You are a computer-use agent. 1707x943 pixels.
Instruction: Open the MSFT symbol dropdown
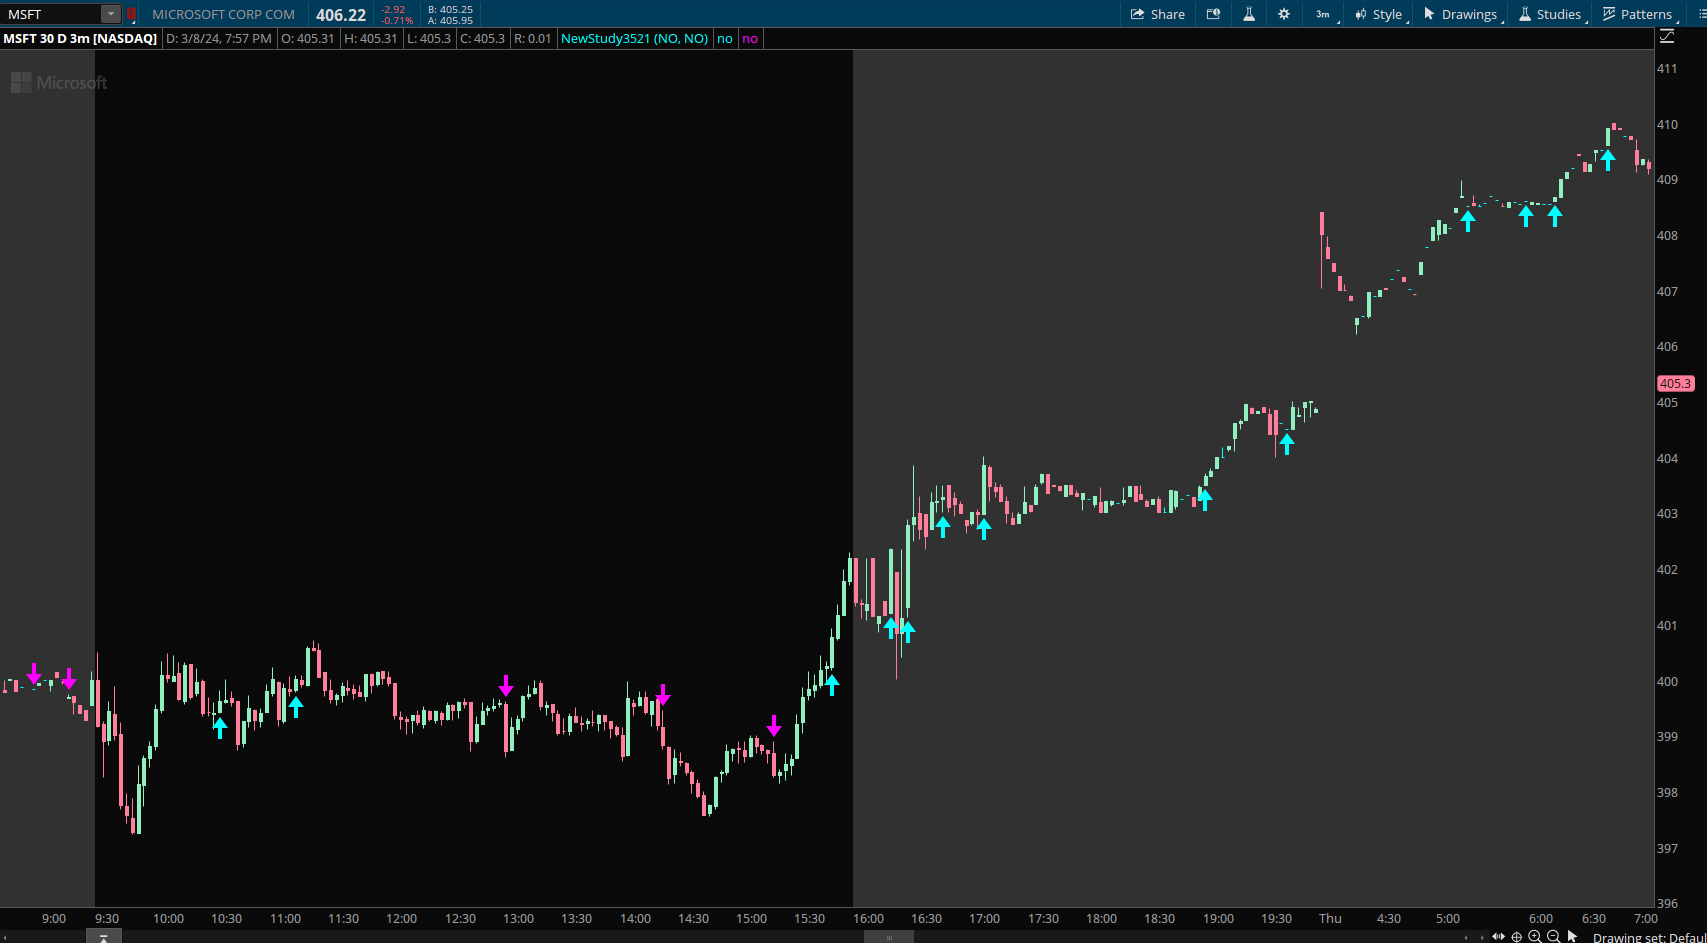pos(110,14)
